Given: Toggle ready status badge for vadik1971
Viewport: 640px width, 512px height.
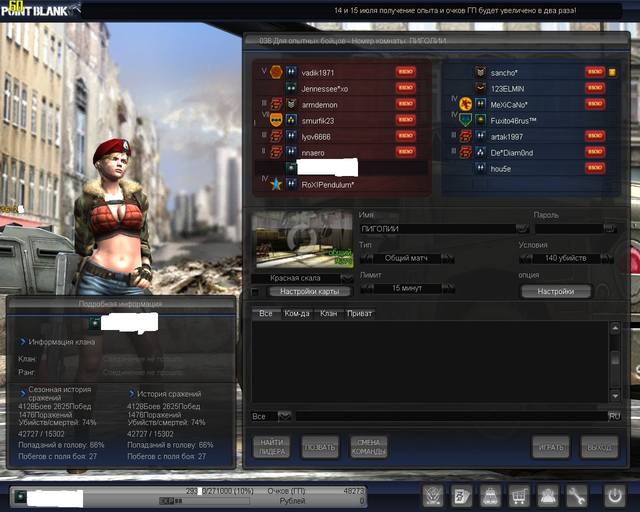Looking at the screenshot, I should coord(405,72).
